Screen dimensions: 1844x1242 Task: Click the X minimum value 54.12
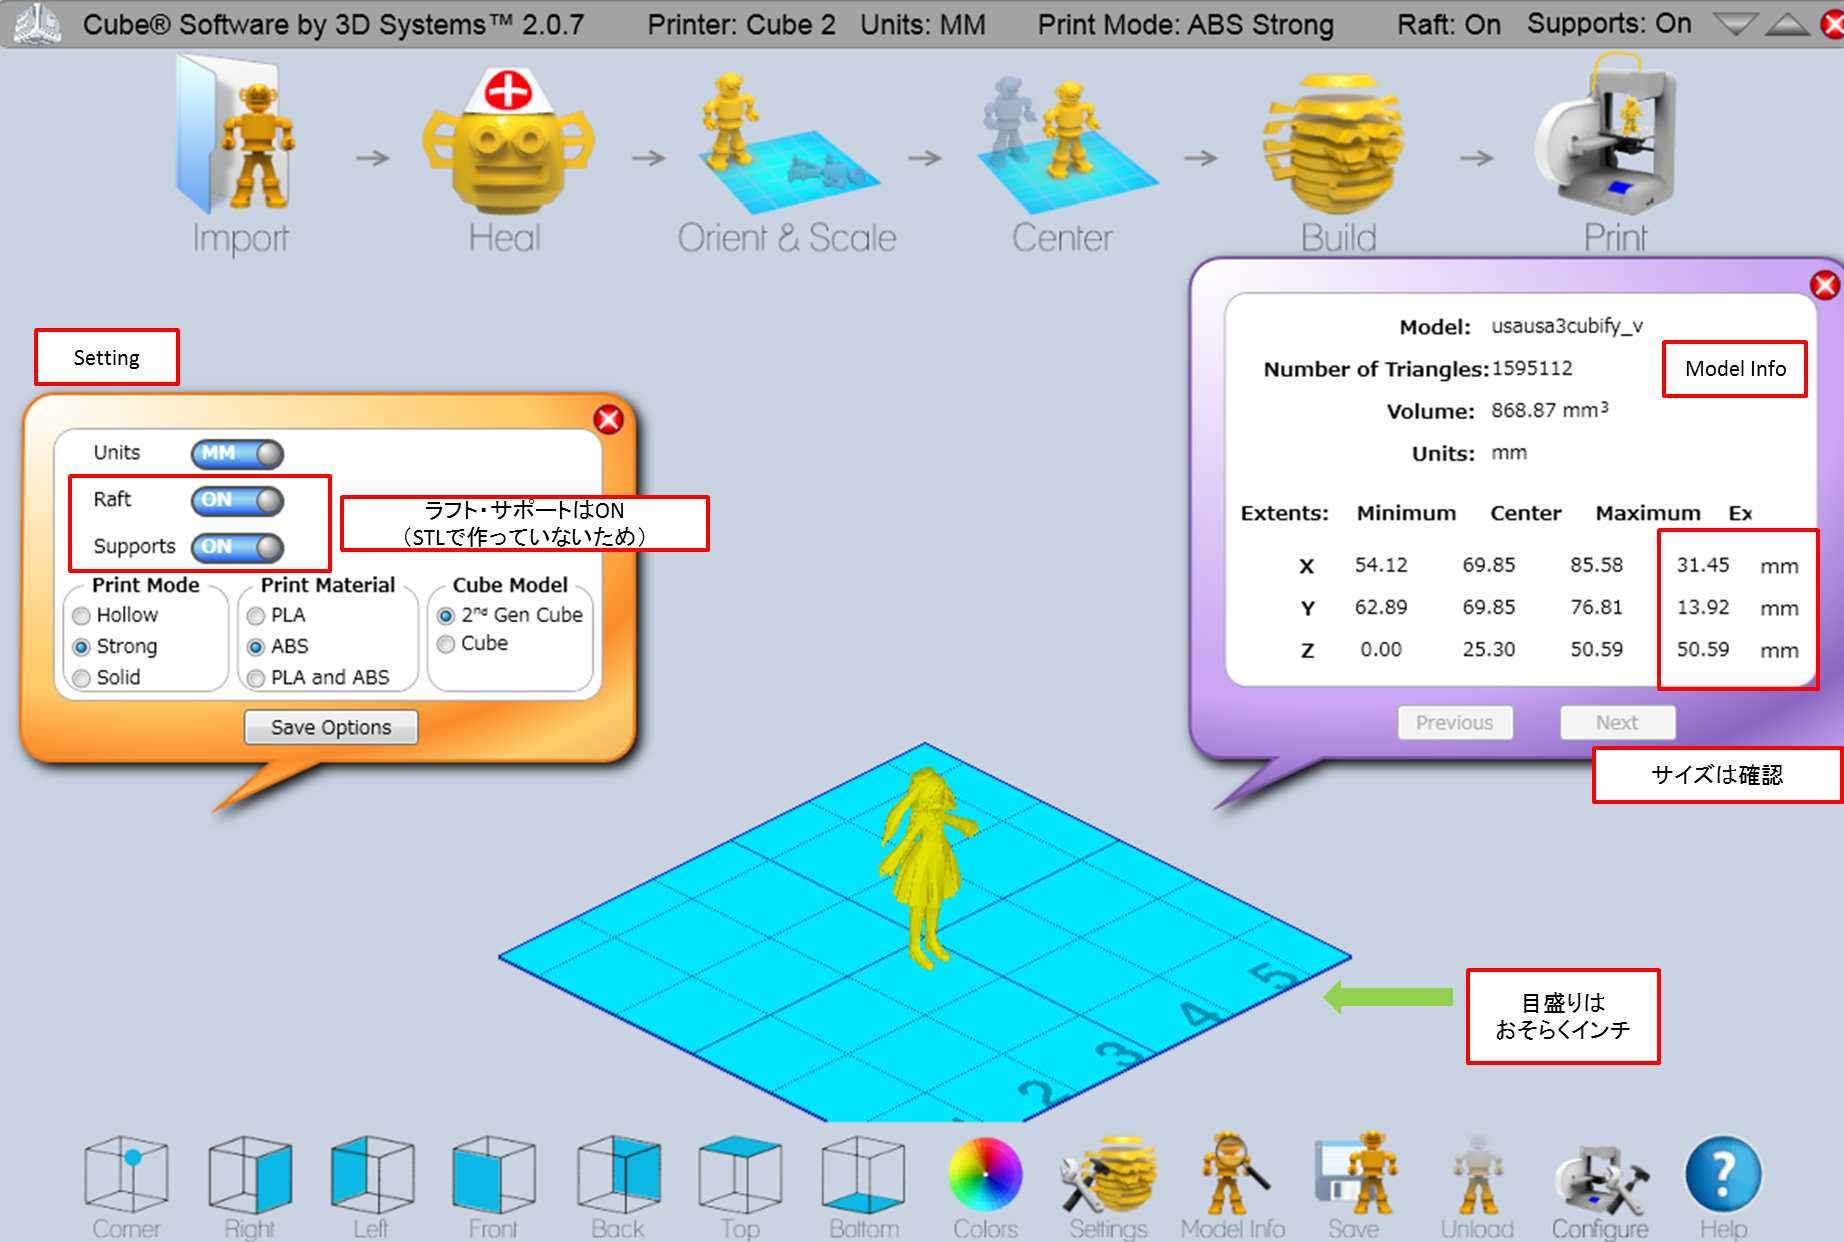pos(1381,565)
